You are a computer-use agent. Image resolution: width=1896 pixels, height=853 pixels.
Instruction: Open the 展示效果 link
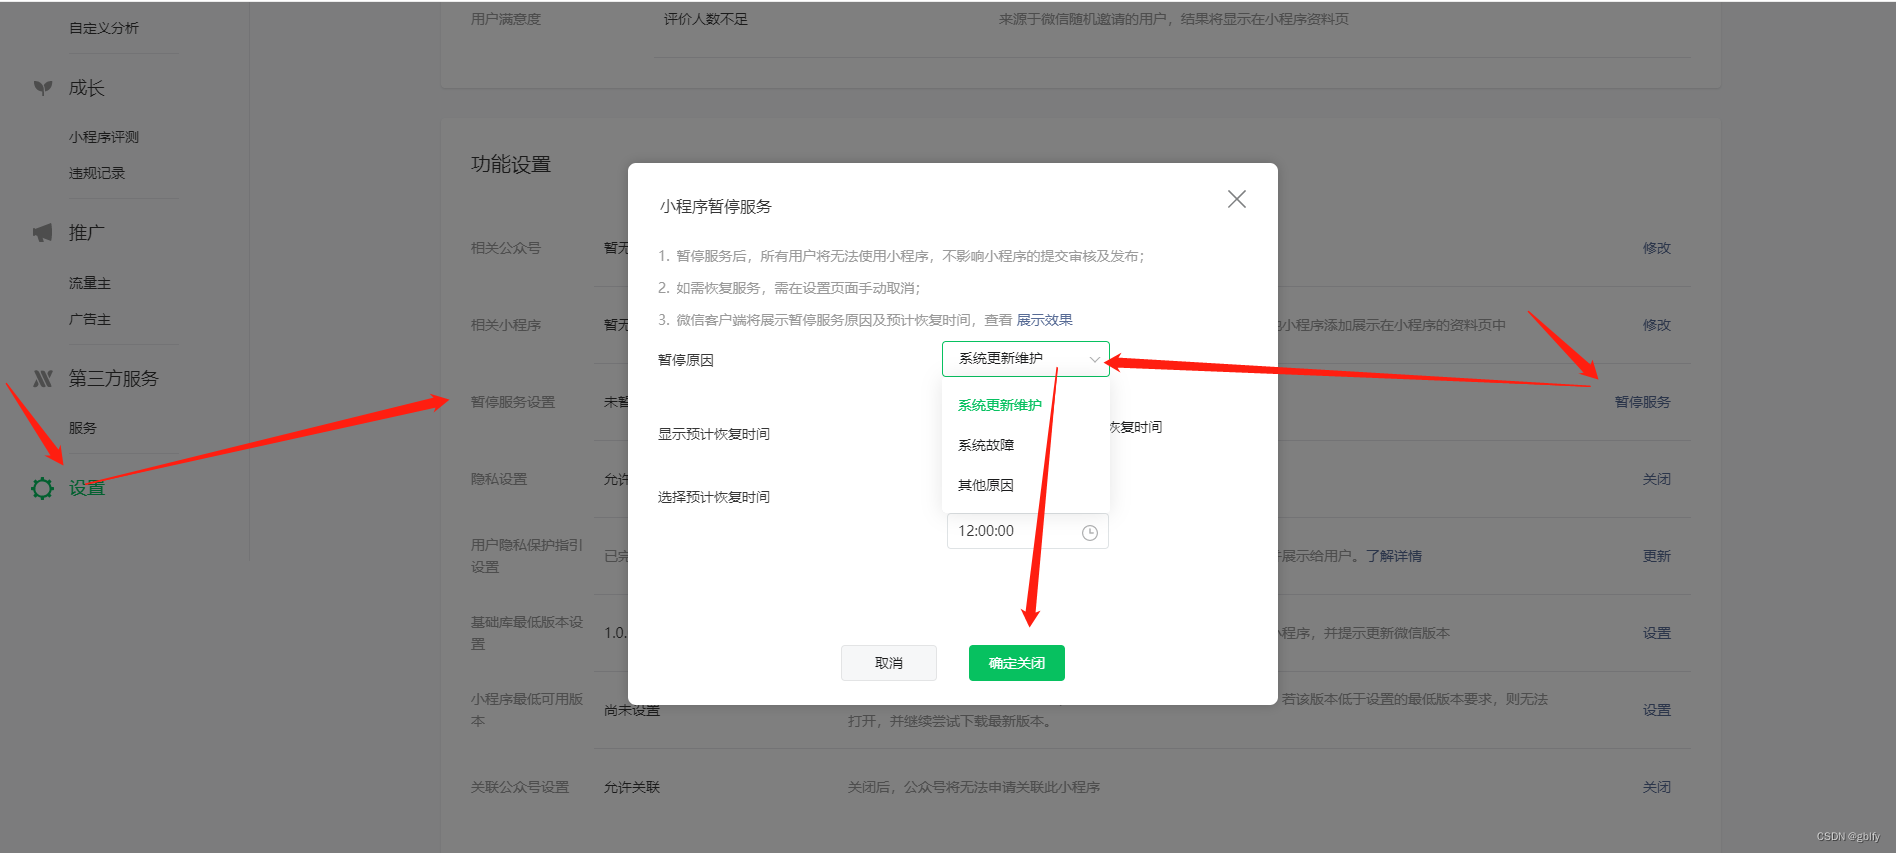point(1044,320)
